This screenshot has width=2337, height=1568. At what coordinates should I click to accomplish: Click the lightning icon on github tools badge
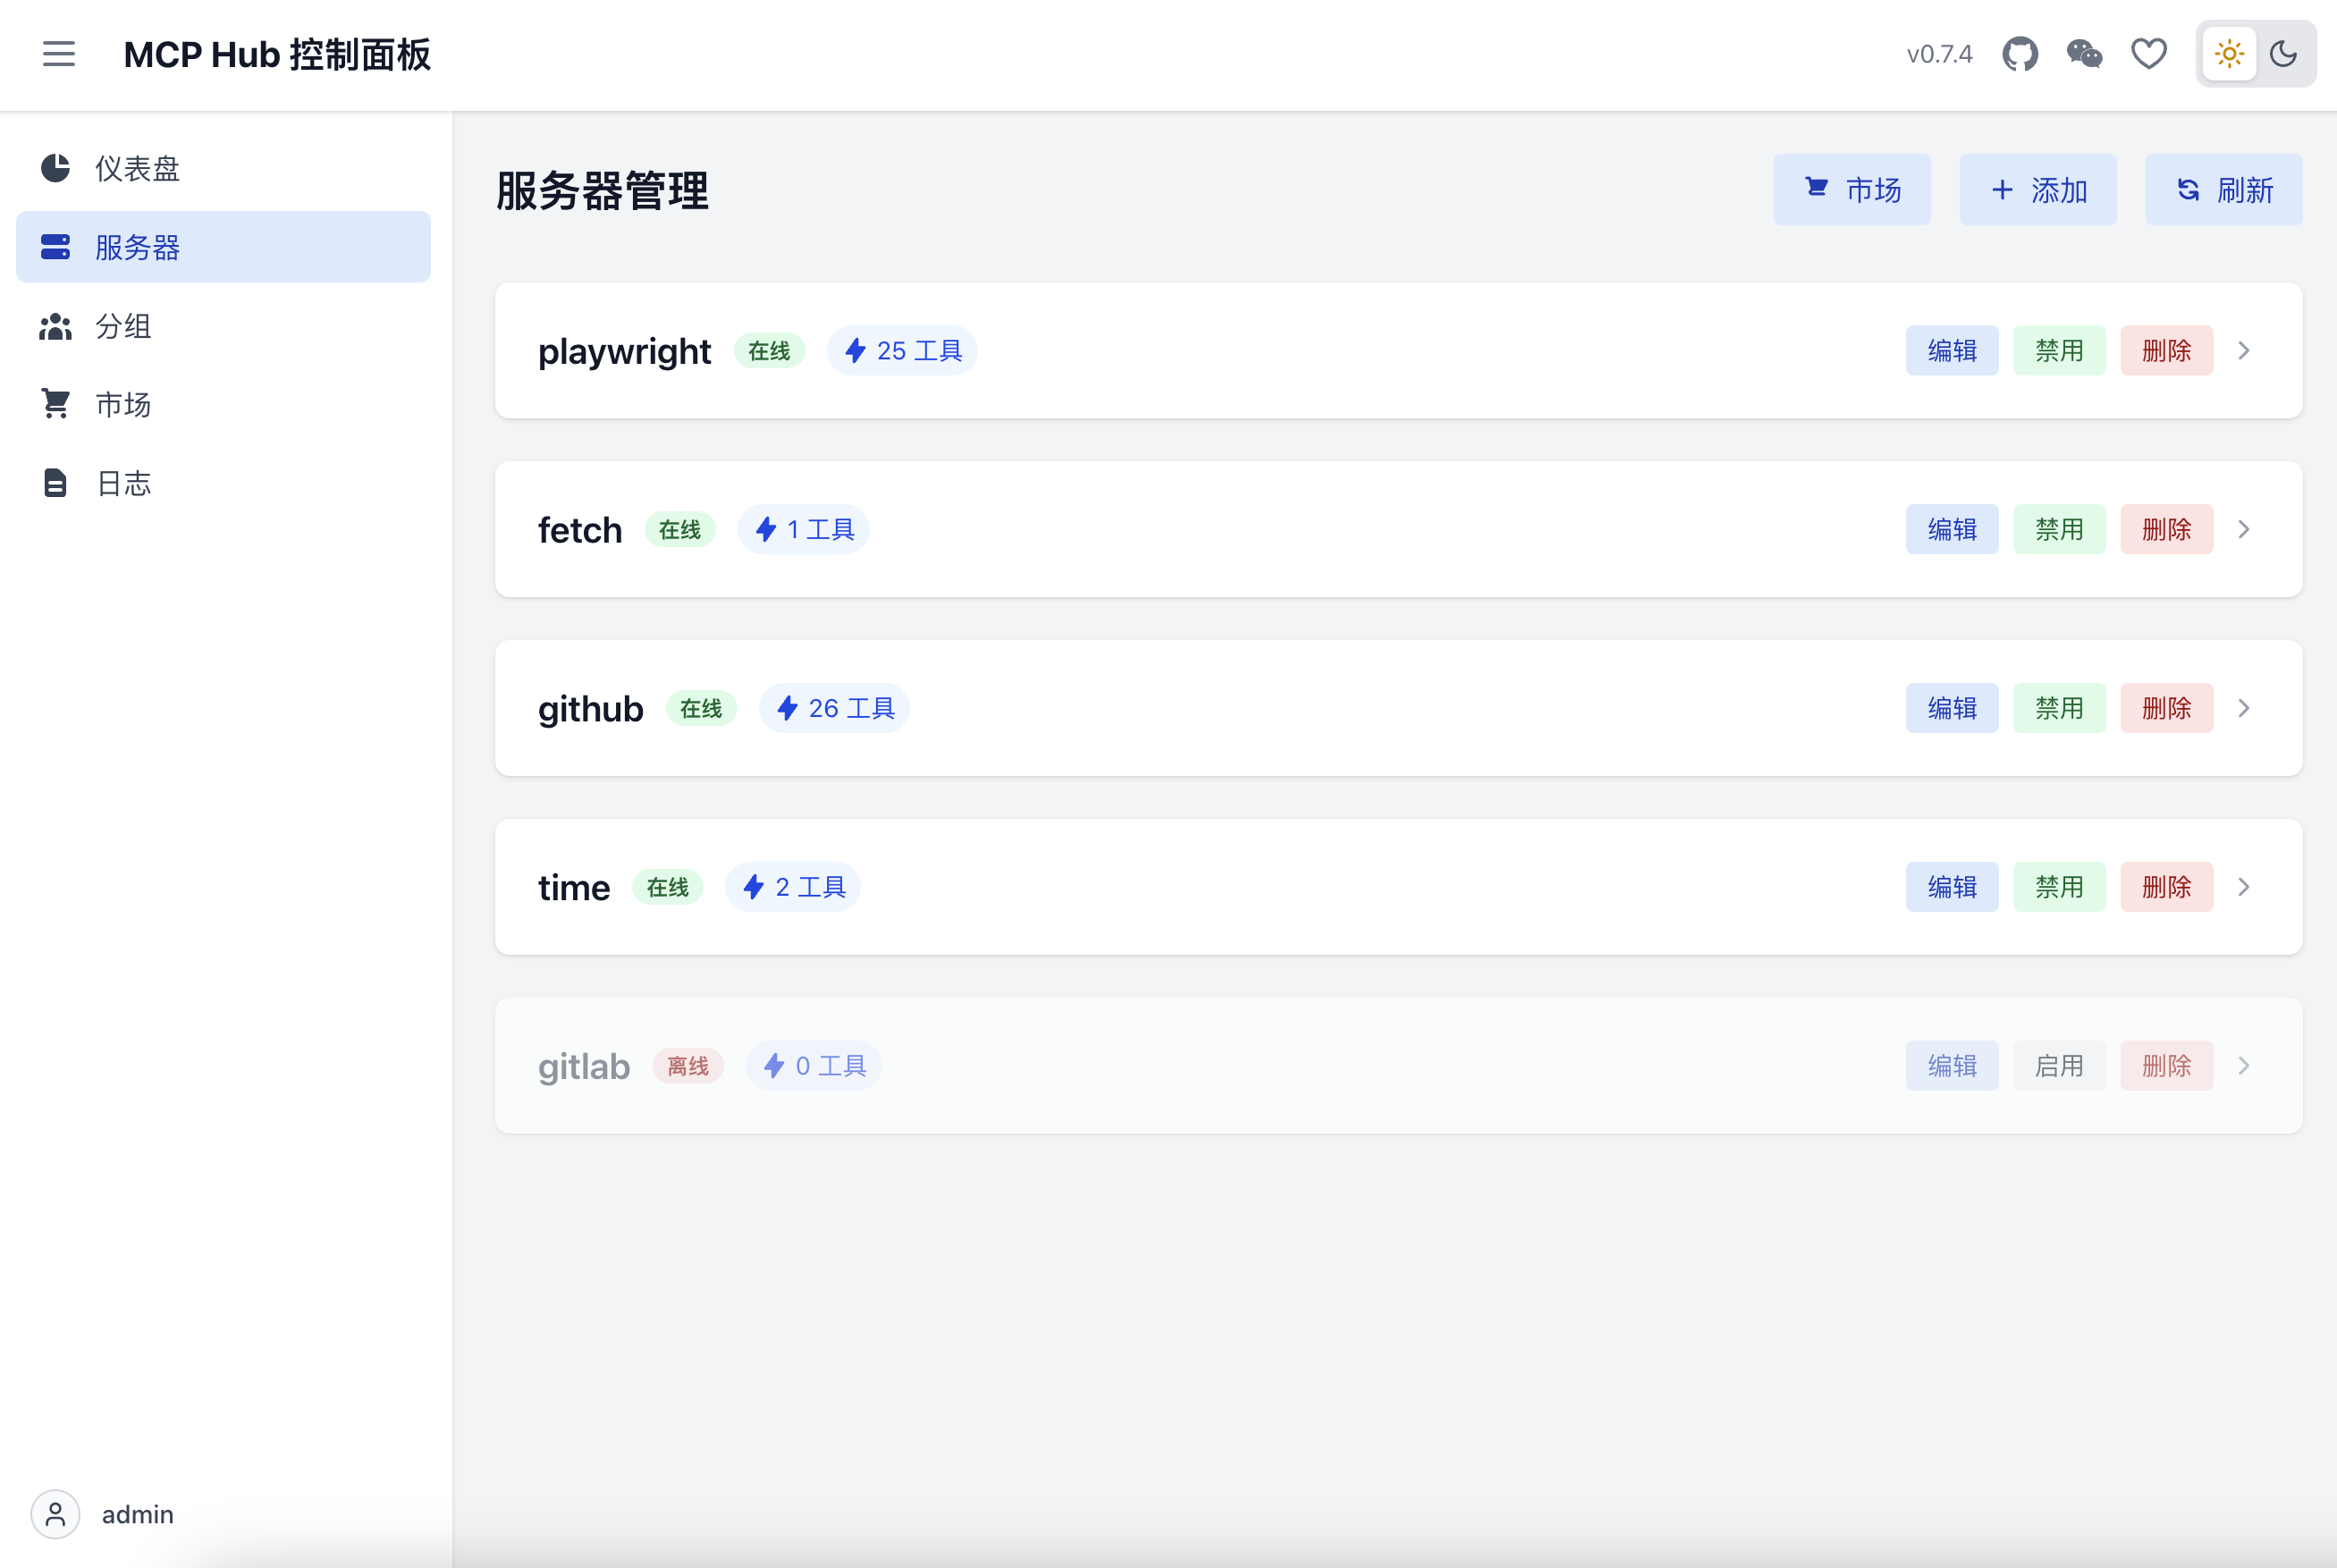(787, 708)
